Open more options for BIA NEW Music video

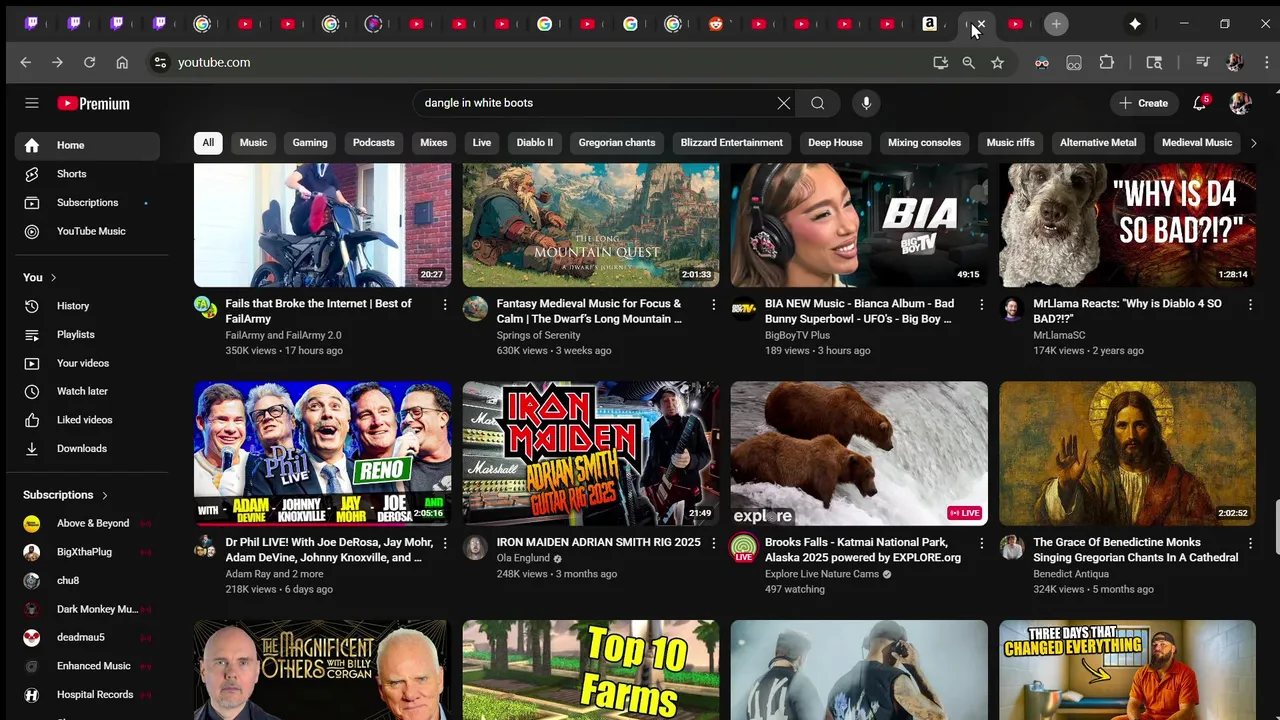(981, 304)
